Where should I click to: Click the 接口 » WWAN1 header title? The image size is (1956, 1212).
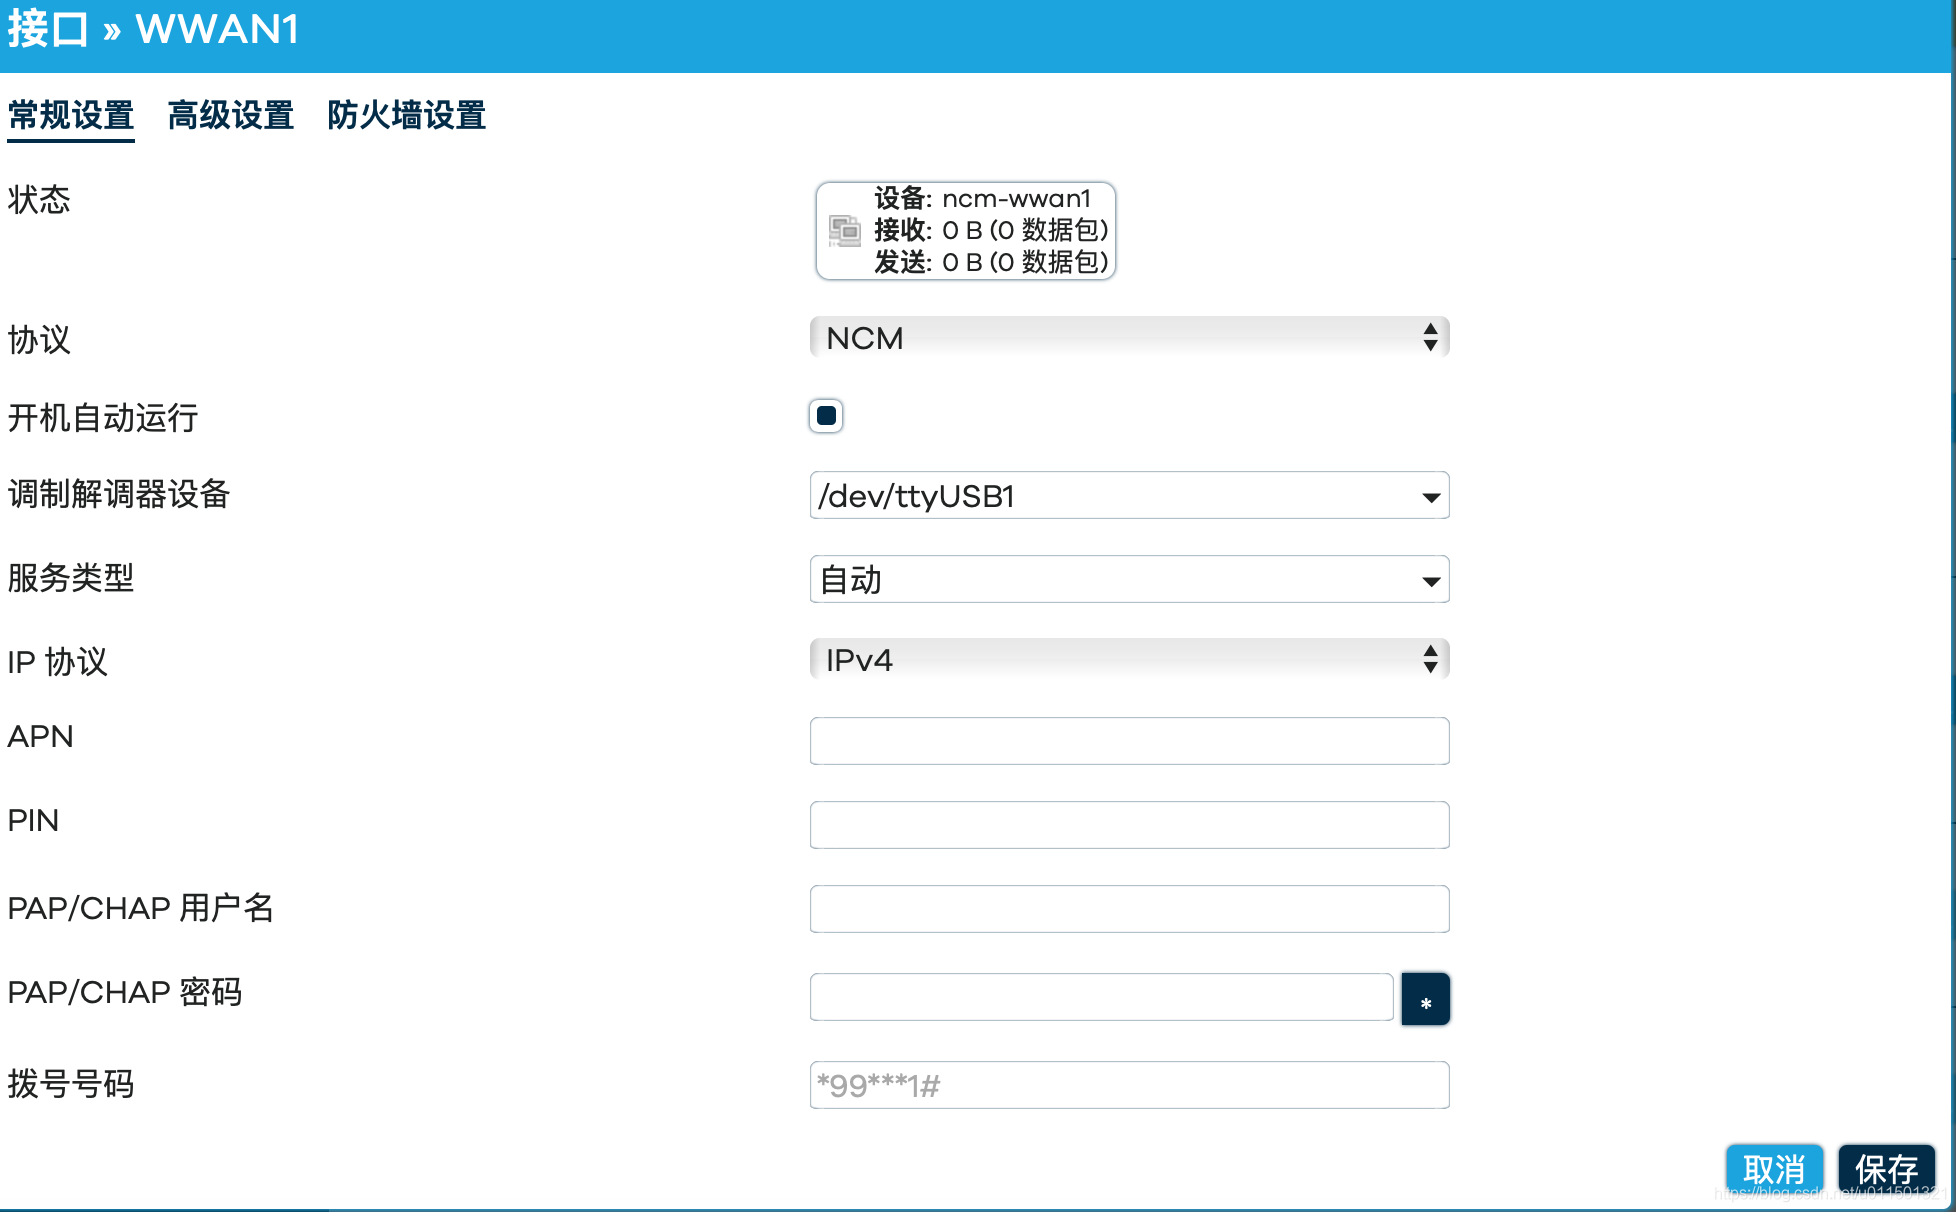pos(153,29)
